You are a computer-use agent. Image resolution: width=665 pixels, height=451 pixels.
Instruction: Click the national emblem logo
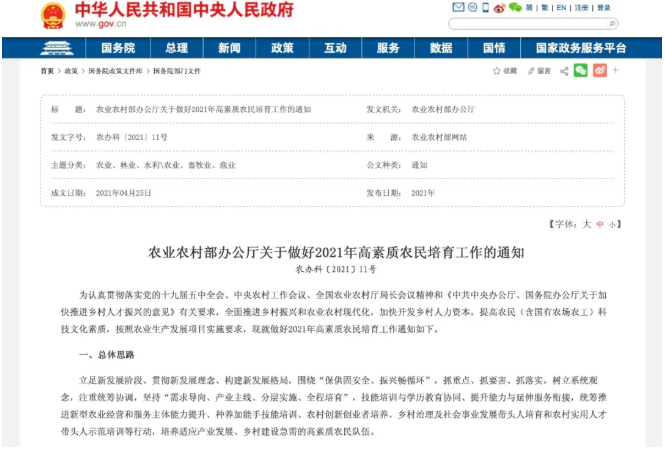point(53,16)
